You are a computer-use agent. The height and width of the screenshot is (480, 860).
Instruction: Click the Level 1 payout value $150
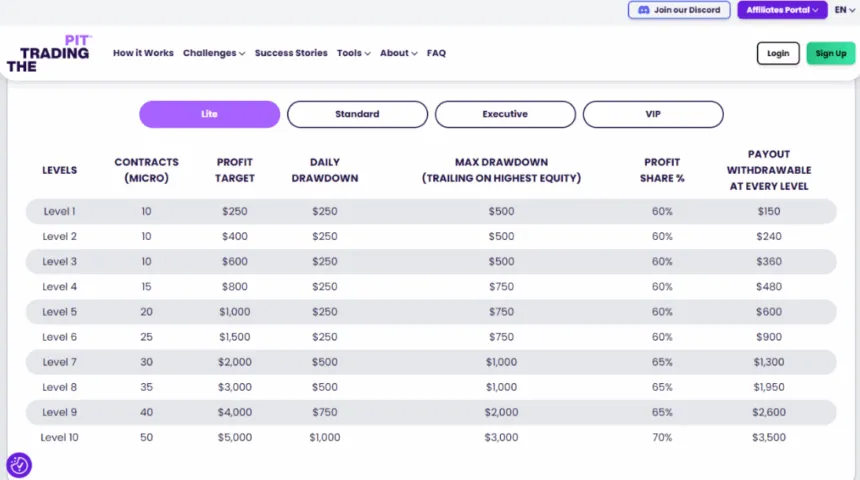[769, 212]
